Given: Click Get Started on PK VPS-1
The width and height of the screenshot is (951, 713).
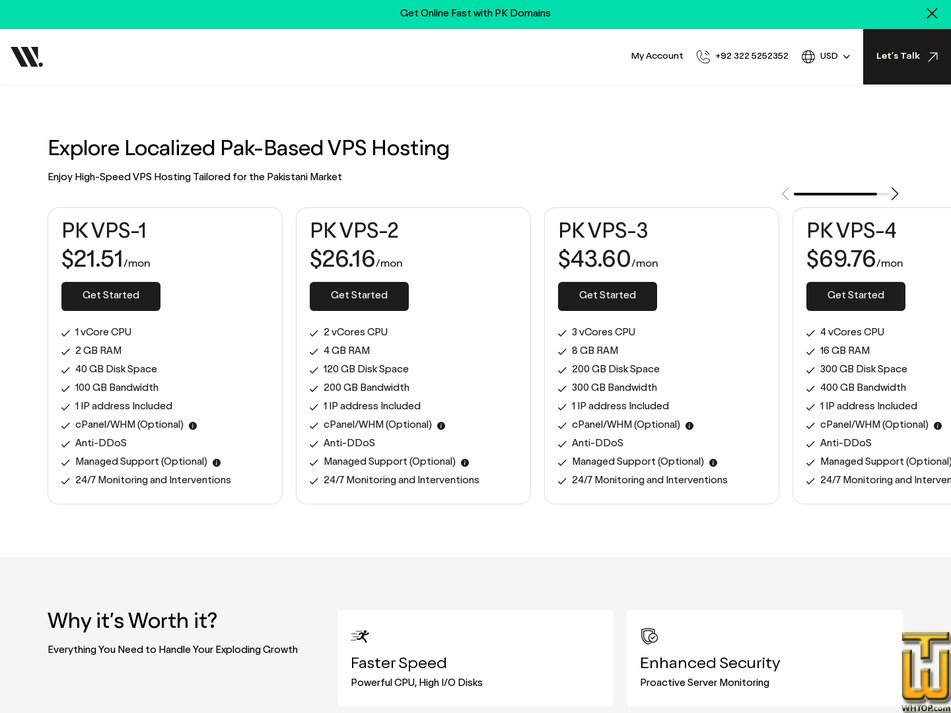Looking at the screenshot, I should click(111, 296).
